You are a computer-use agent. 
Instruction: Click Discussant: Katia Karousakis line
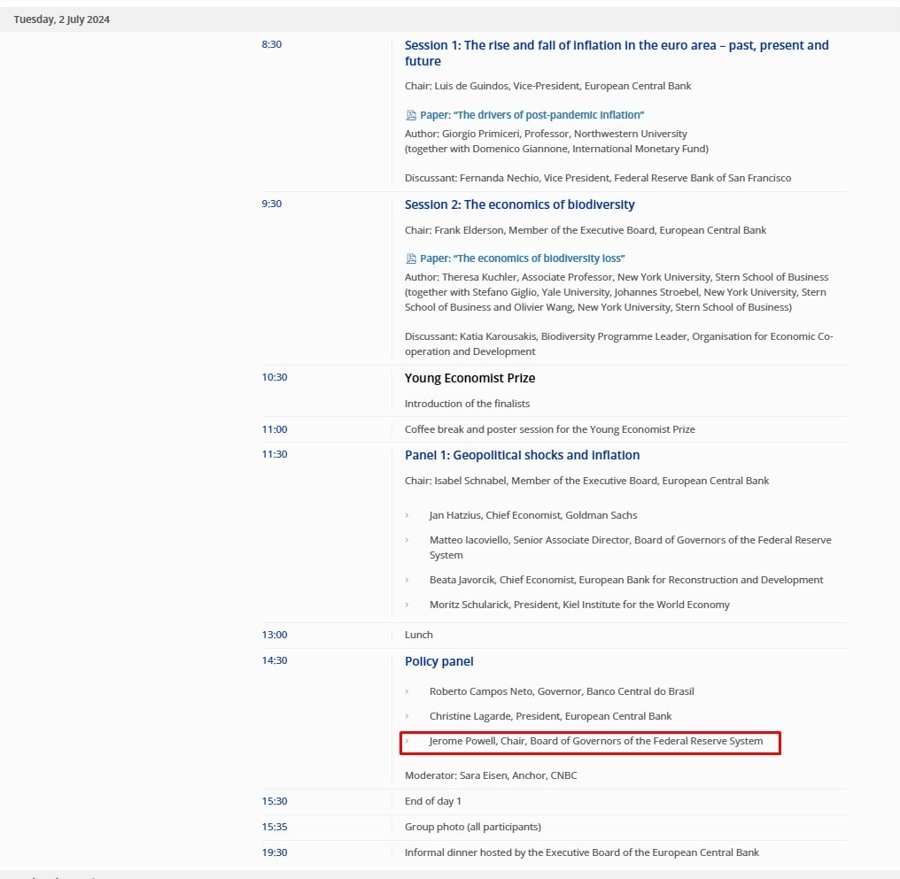point(619,344)
